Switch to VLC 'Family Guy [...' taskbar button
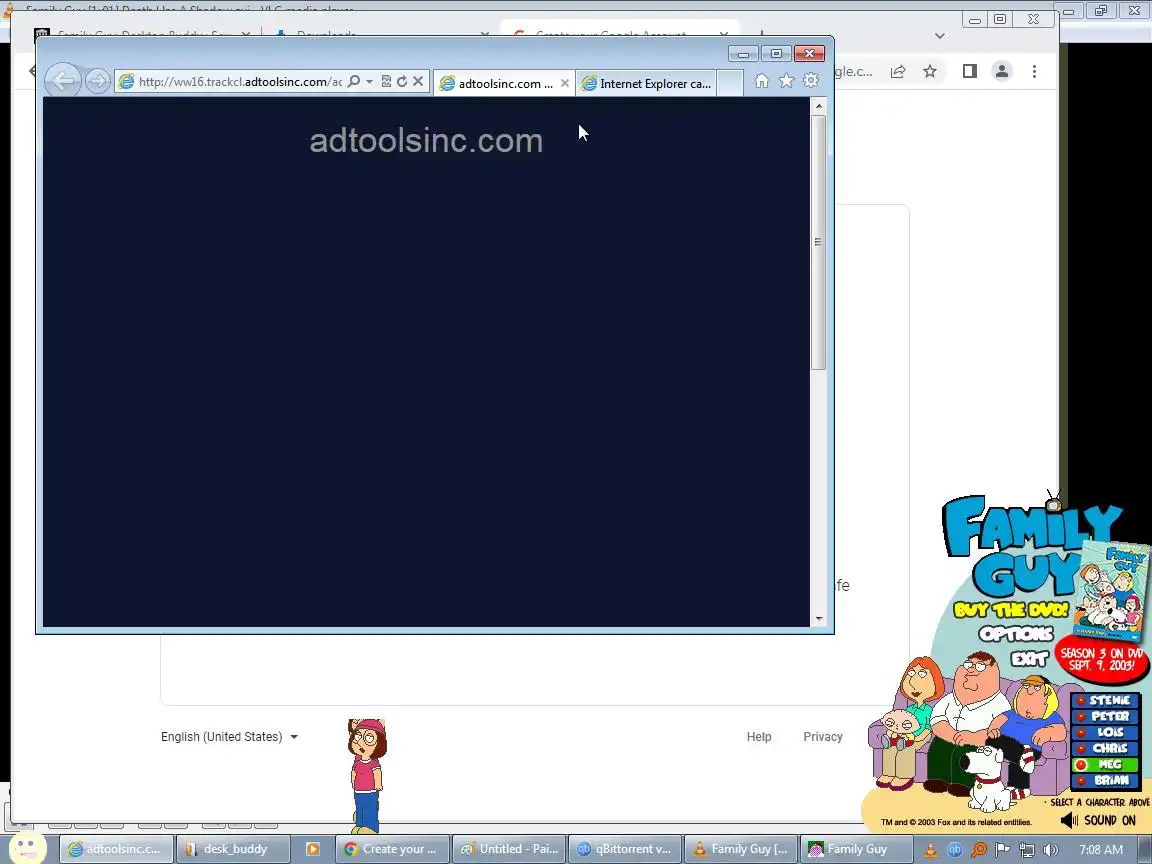Image resolution: width=1152 pixels, height=864 pixels. (741, 849)
